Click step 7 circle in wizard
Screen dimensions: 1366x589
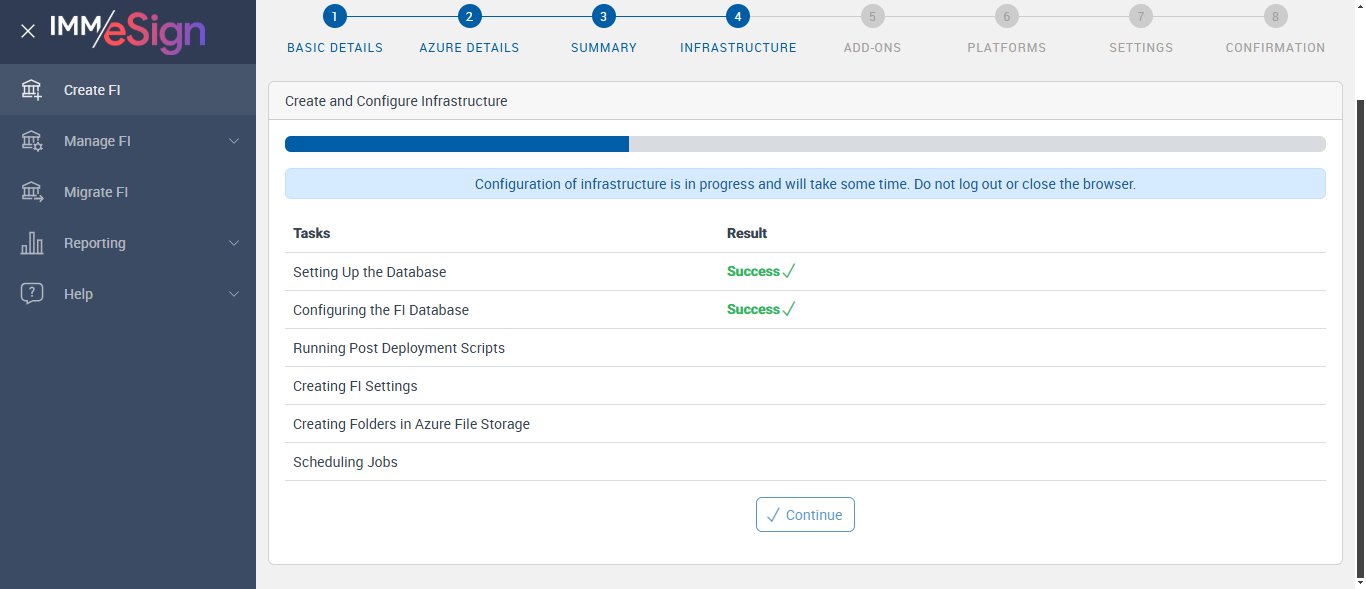tap(1141, 16)
